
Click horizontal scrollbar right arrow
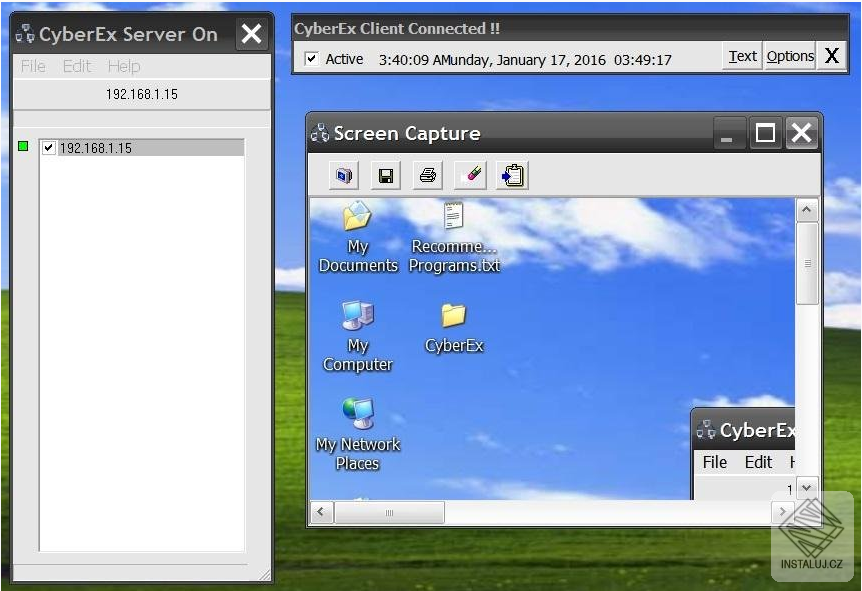782,512
